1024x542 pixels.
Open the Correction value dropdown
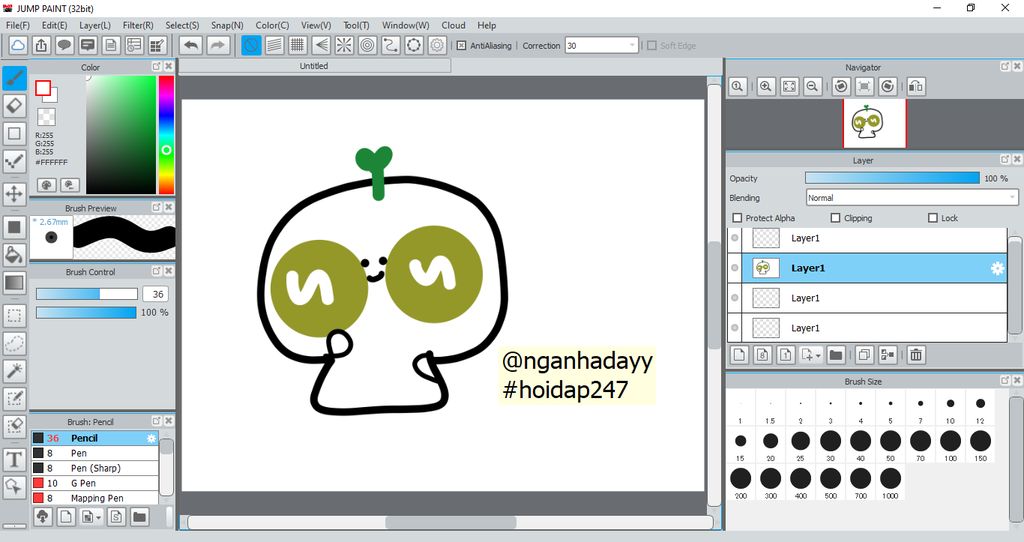[632, 46]
